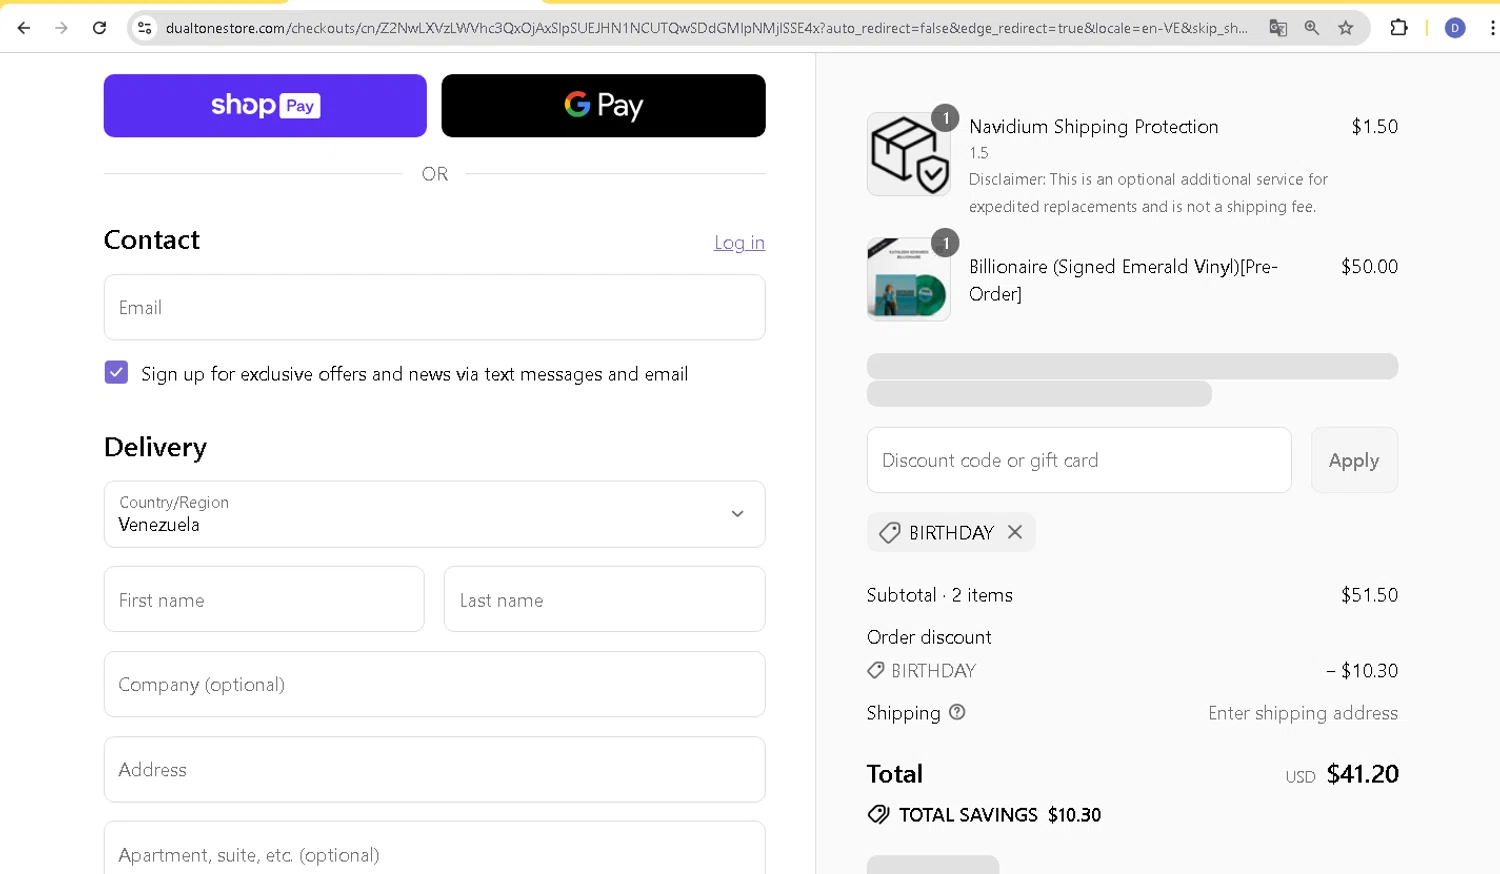
Task: Click Enter shipping address text
Action: (x=1303, y=713)
